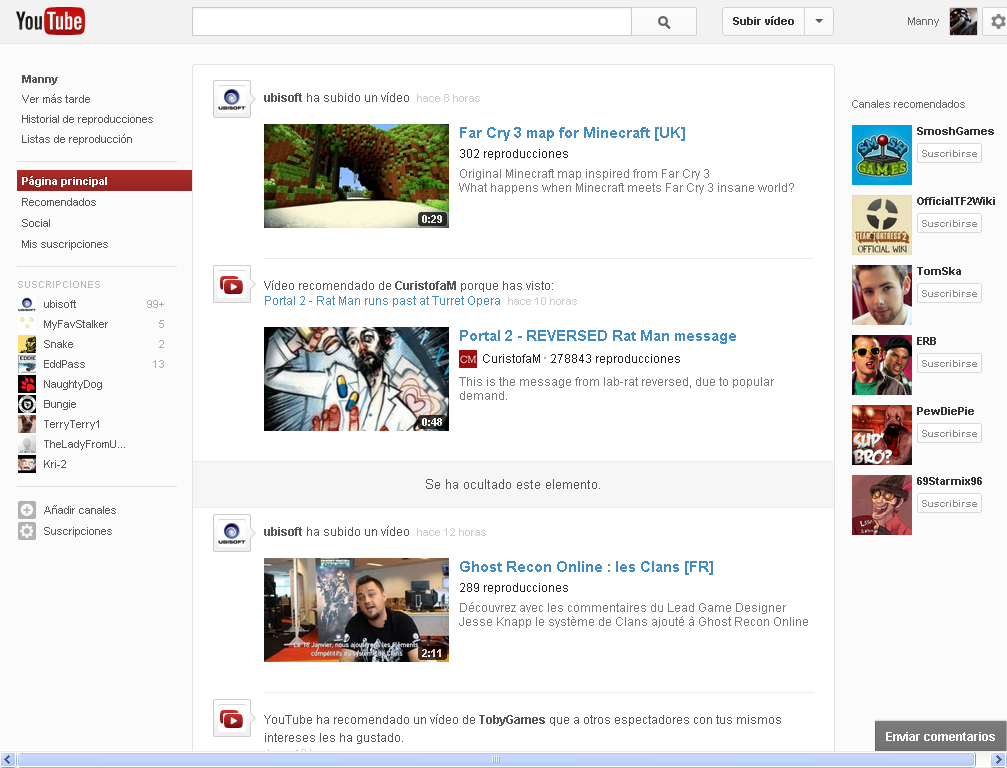This screenshot has height=768, width=1007.
Task: Click the plus icon for Añadir canales
Action: [27, 510]
